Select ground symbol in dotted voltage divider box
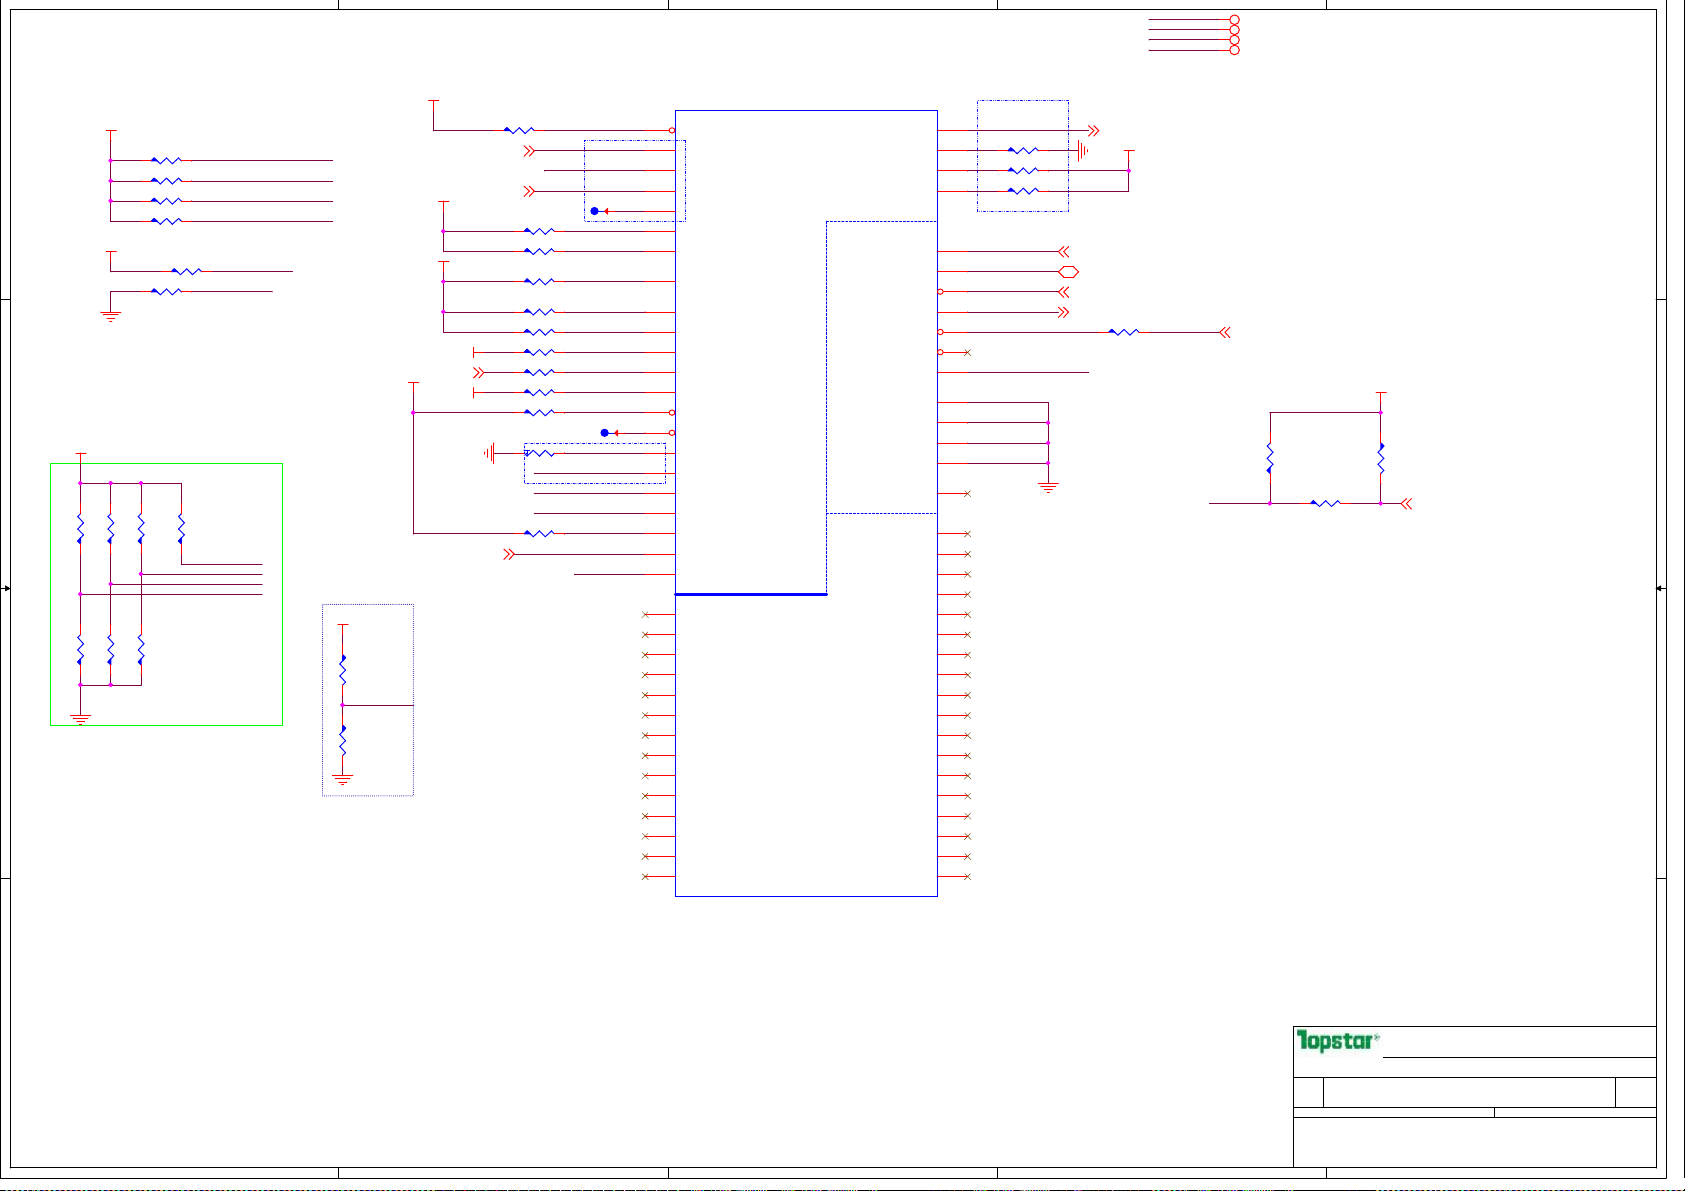The image size is (1685, 1191). (343, 780)
